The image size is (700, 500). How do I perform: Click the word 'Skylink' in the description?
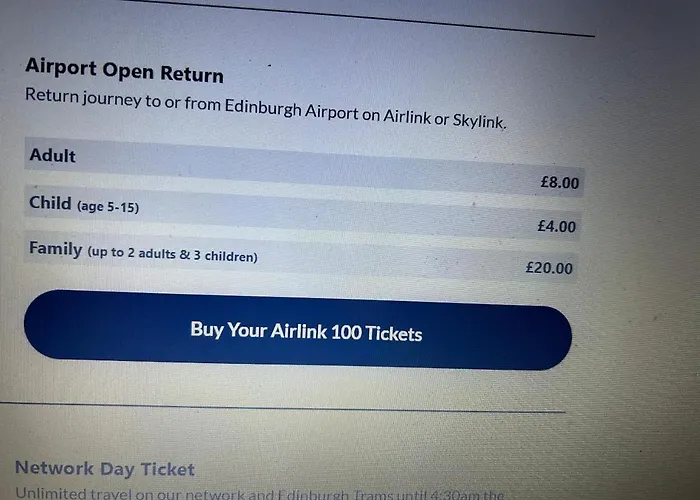(477, 121)
